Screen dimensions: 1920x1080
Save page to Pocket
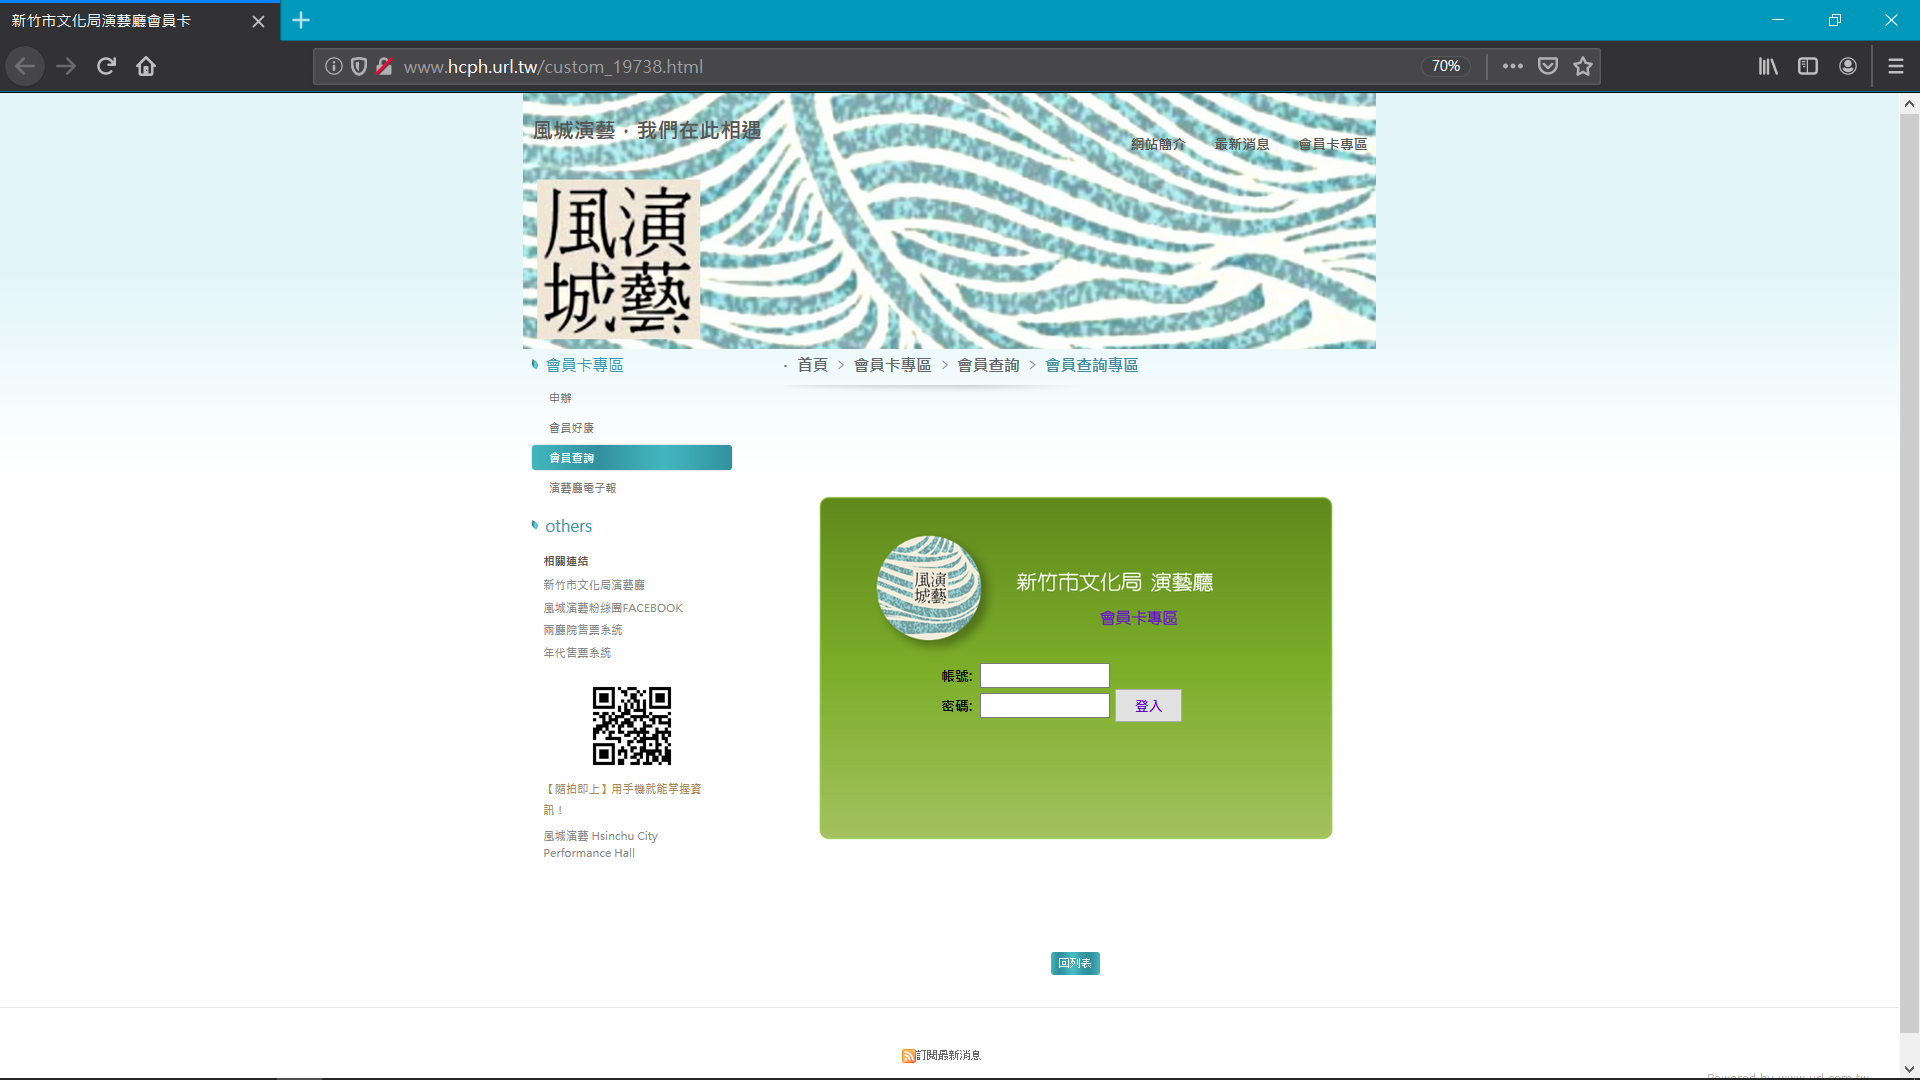[1548, 66]
